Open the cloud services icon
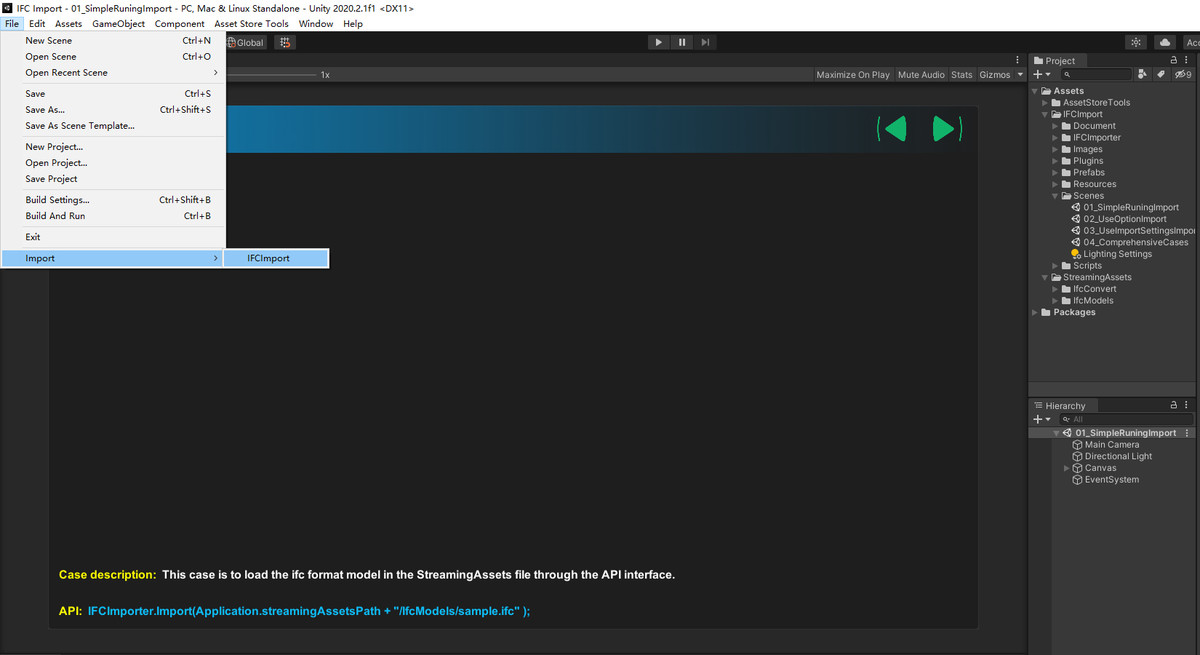 click(1165, 42)
